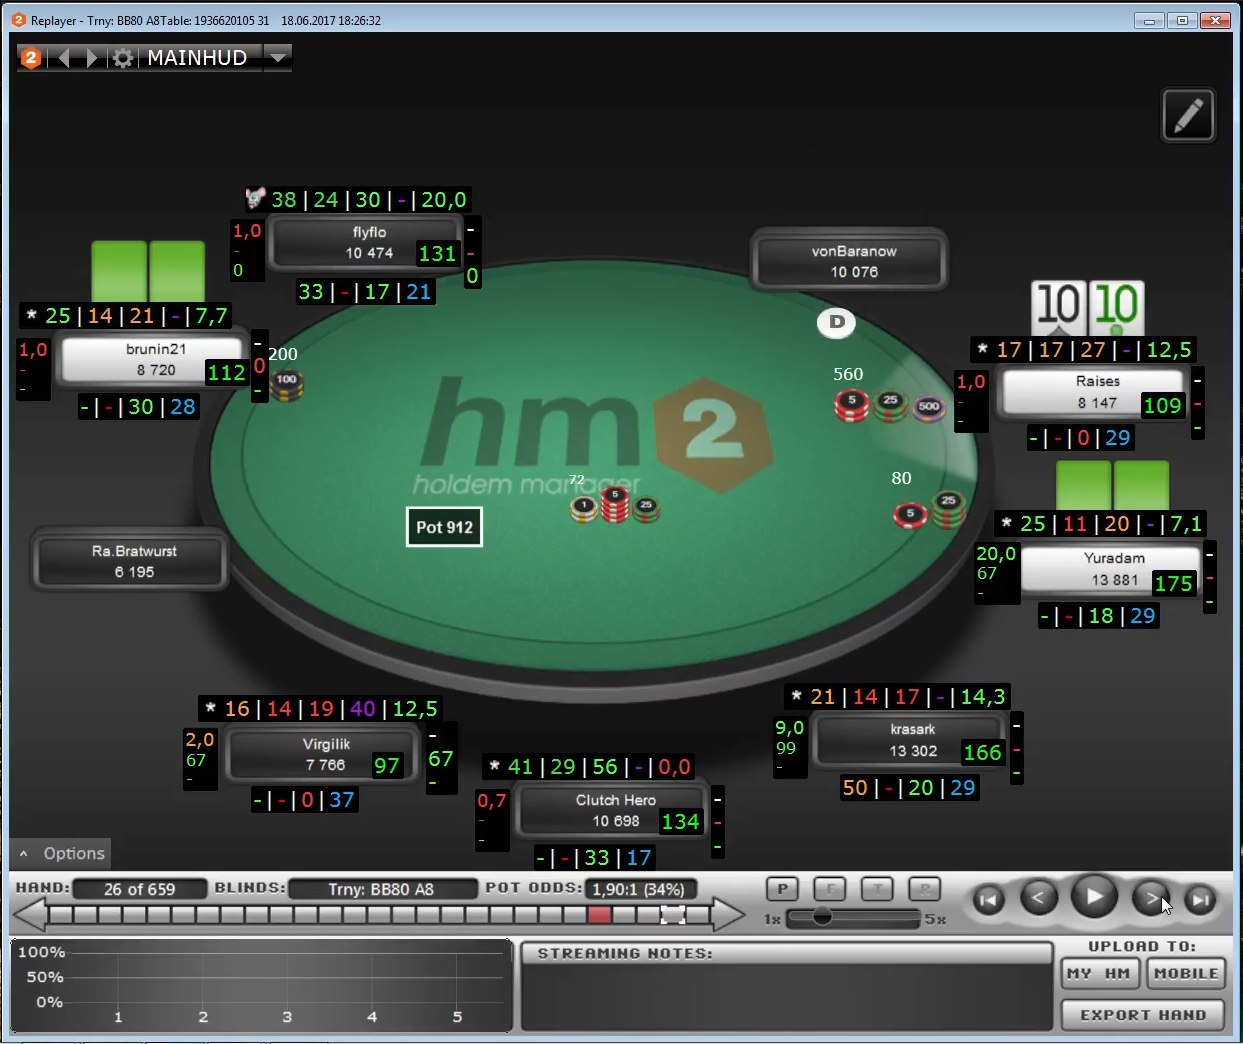Jump to Turn street with T button
This screenshot has width=1243, height=1044.
tap(877, 888)
